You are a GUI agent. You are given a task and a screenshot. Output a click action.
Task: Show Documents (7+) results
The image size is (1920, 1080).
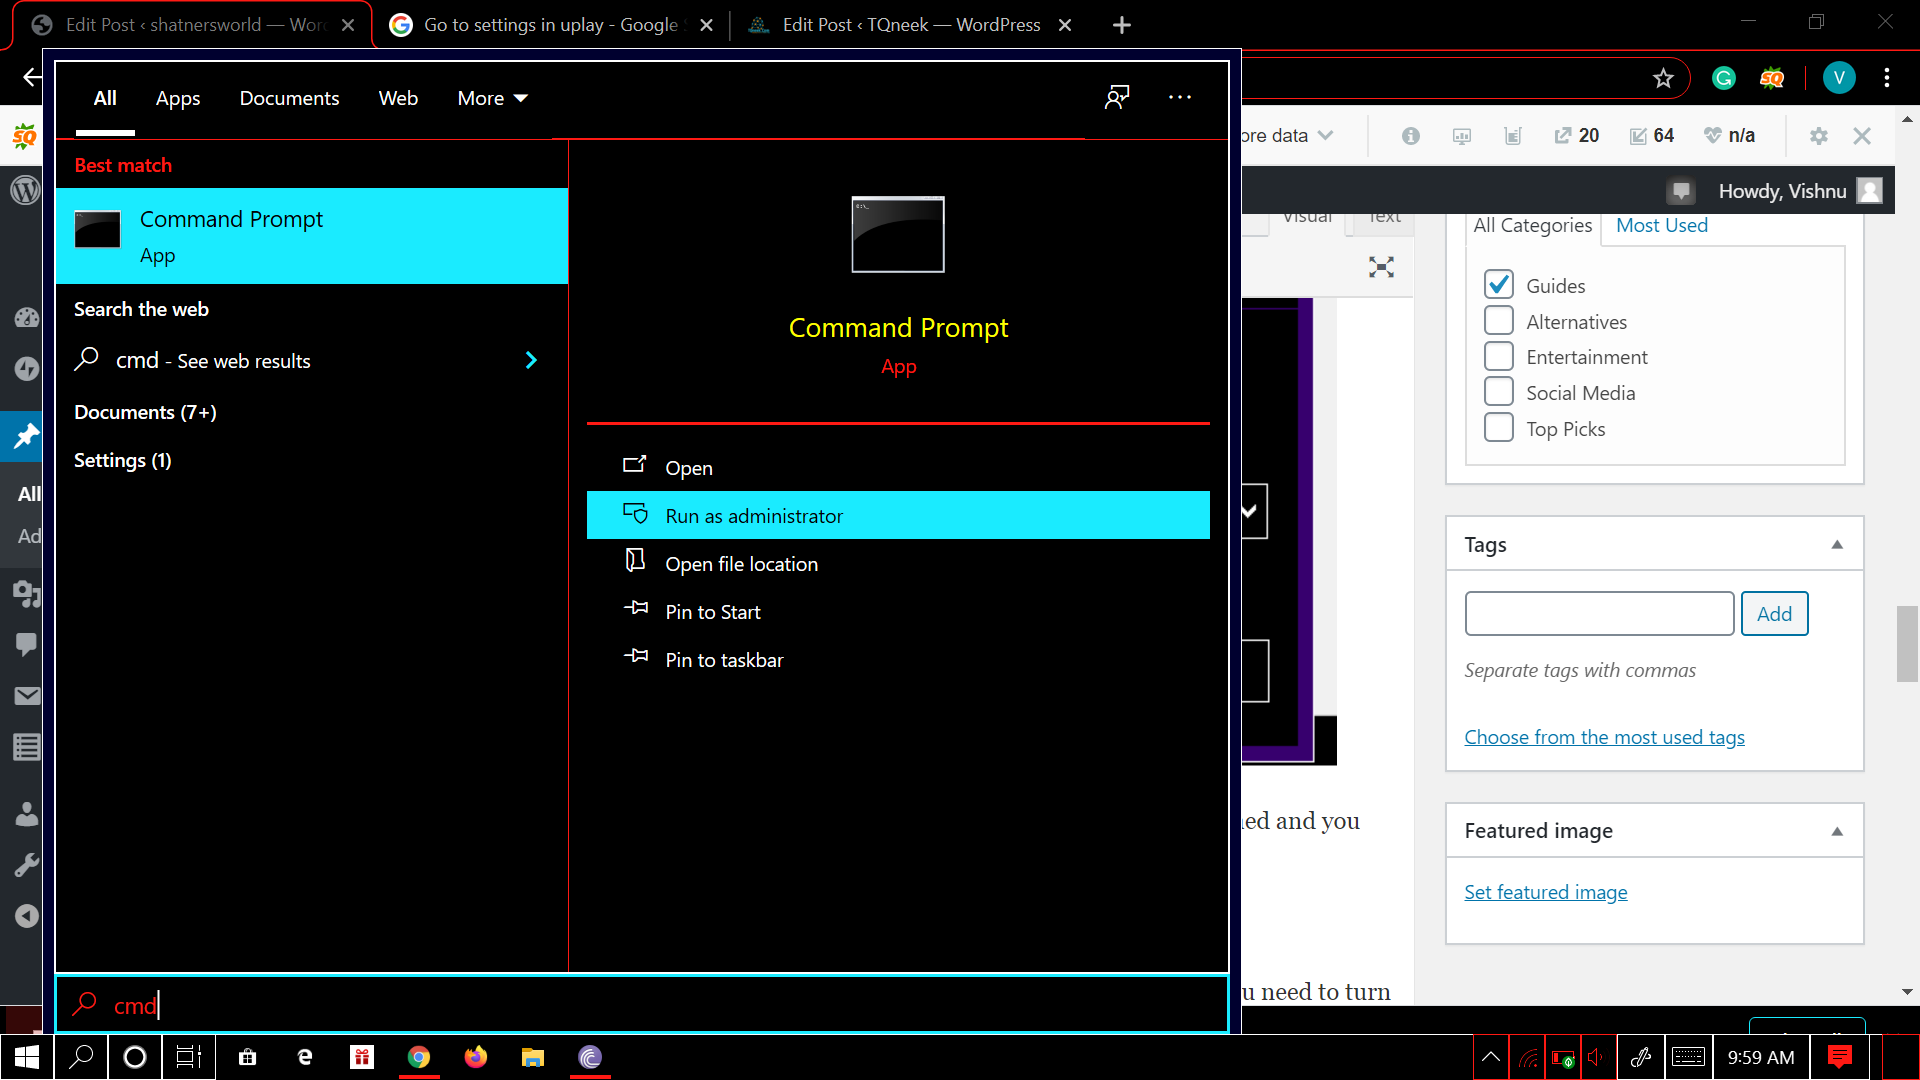(145, 412)
